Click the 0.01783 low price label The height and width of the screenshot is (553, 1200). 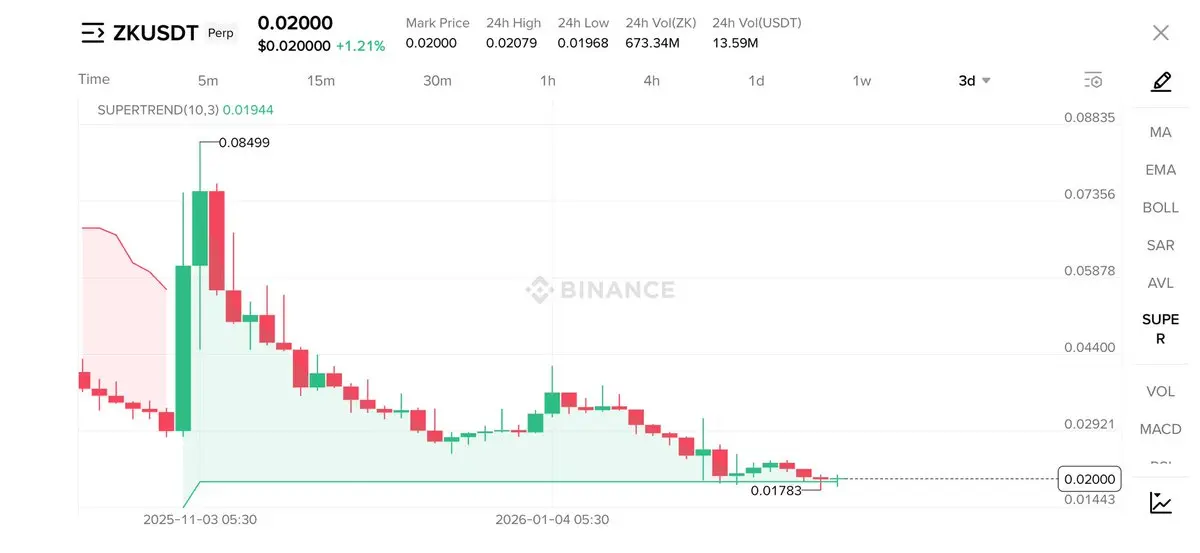[776, 490]
